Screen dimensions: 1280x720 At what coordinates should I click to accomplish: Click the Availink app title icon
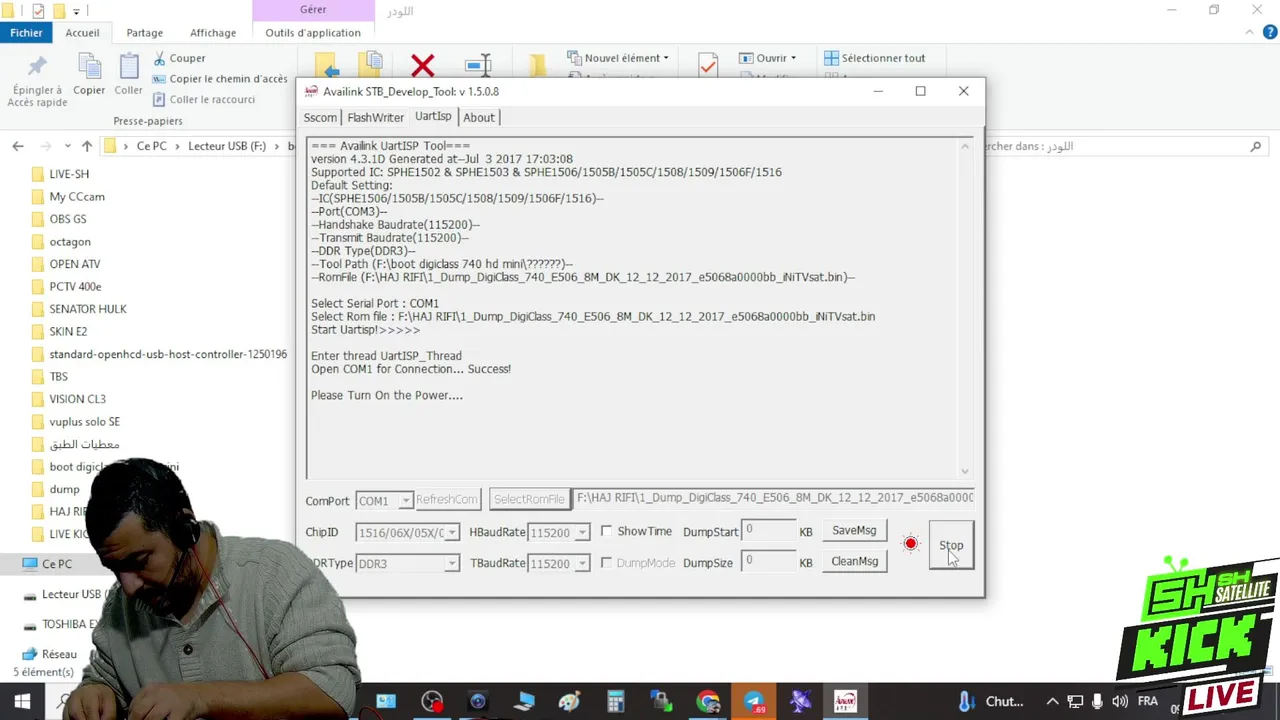click(311, 91)
